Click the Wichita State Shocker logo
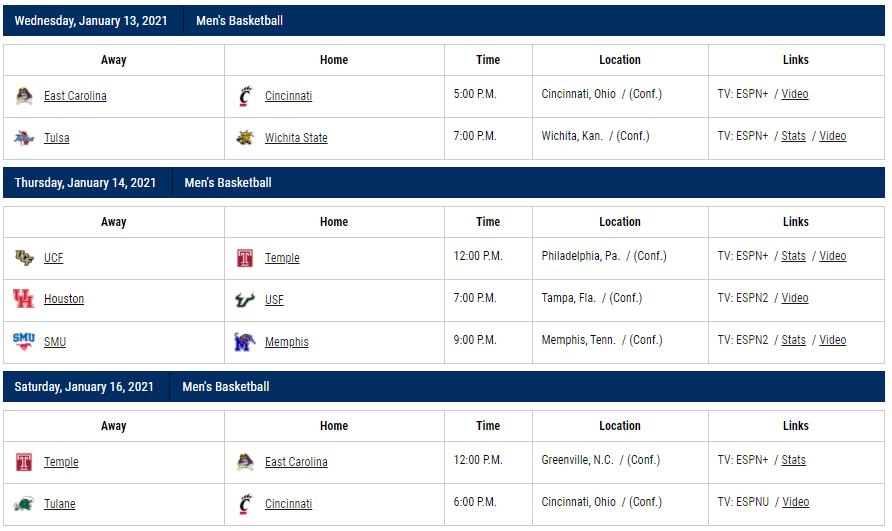This screenshot has width=892, height=531. pos(245,138)
